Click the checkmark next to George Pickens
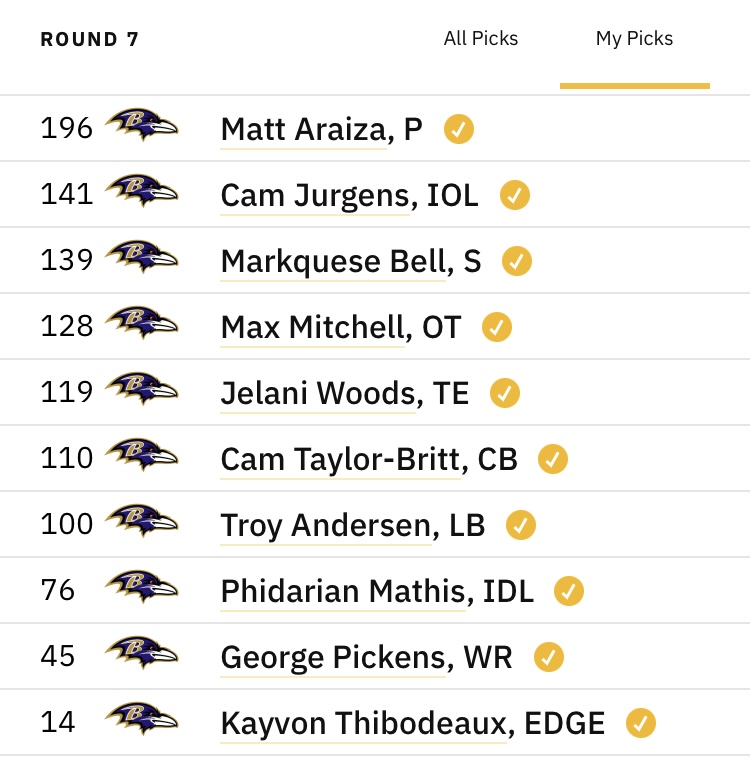Viewport: 750px width, 781px height. coord(548,657)
